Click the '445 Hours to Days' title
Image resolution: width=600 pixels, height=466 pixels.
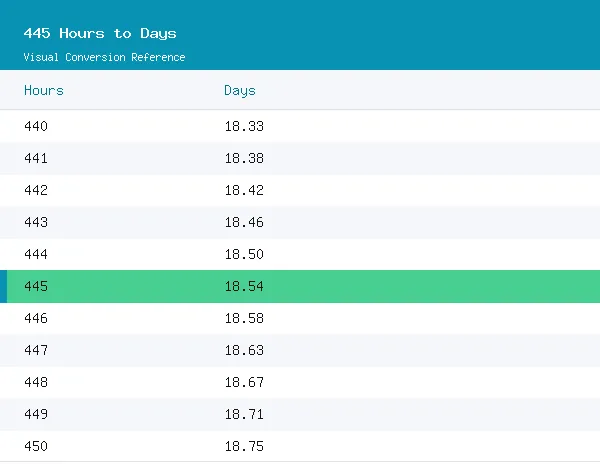(x=100, y=33)
